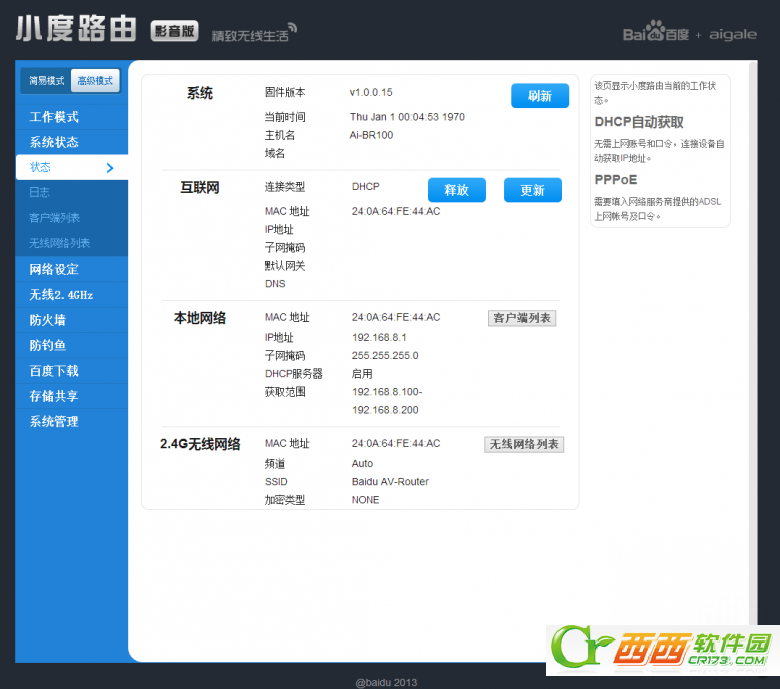This screenshot has height=689, width=780.
Task: Open 无线网络列表 sidebar submenu item
Action: [72, 243]
